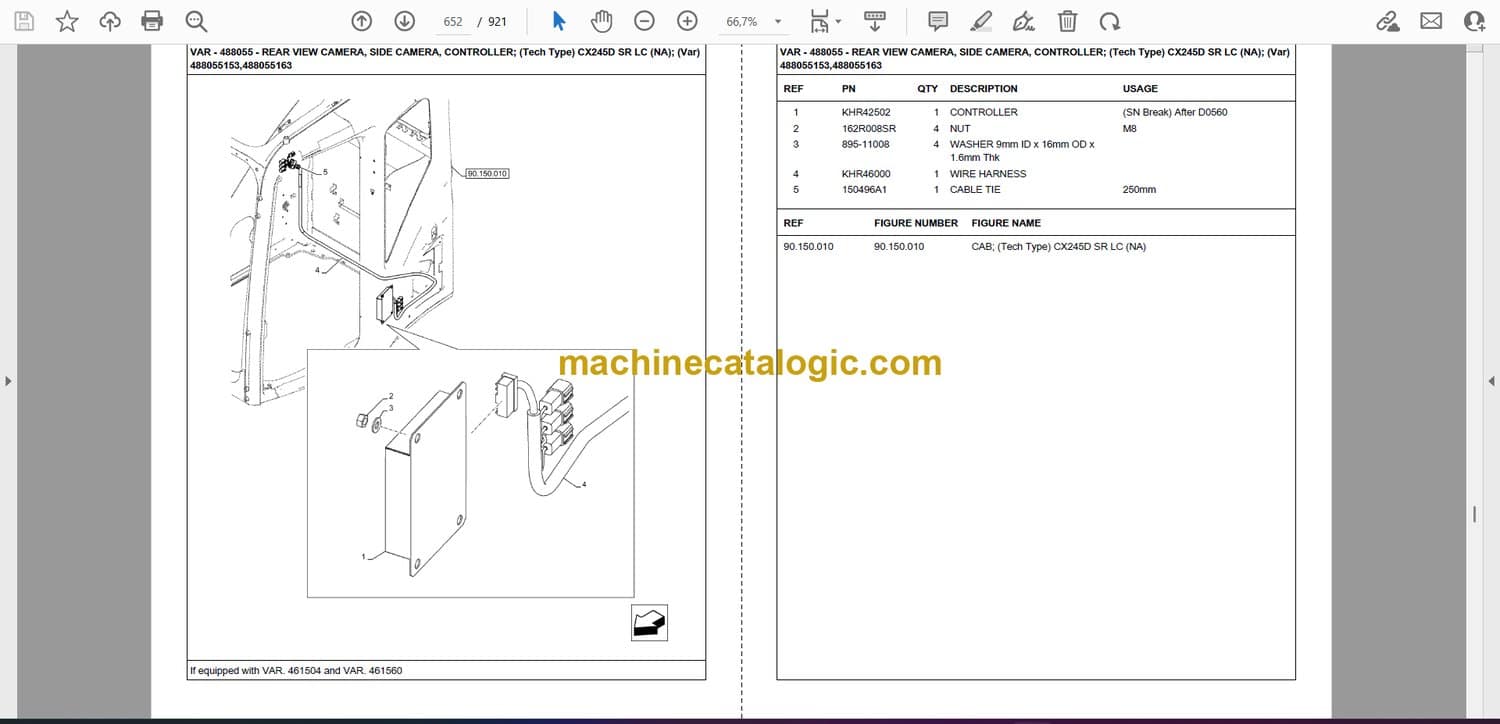Go to the previous page using up arrow

362,21
